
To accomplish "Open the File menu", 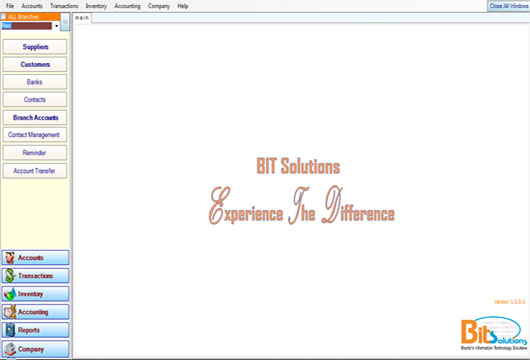I will (x=10, y=6).
